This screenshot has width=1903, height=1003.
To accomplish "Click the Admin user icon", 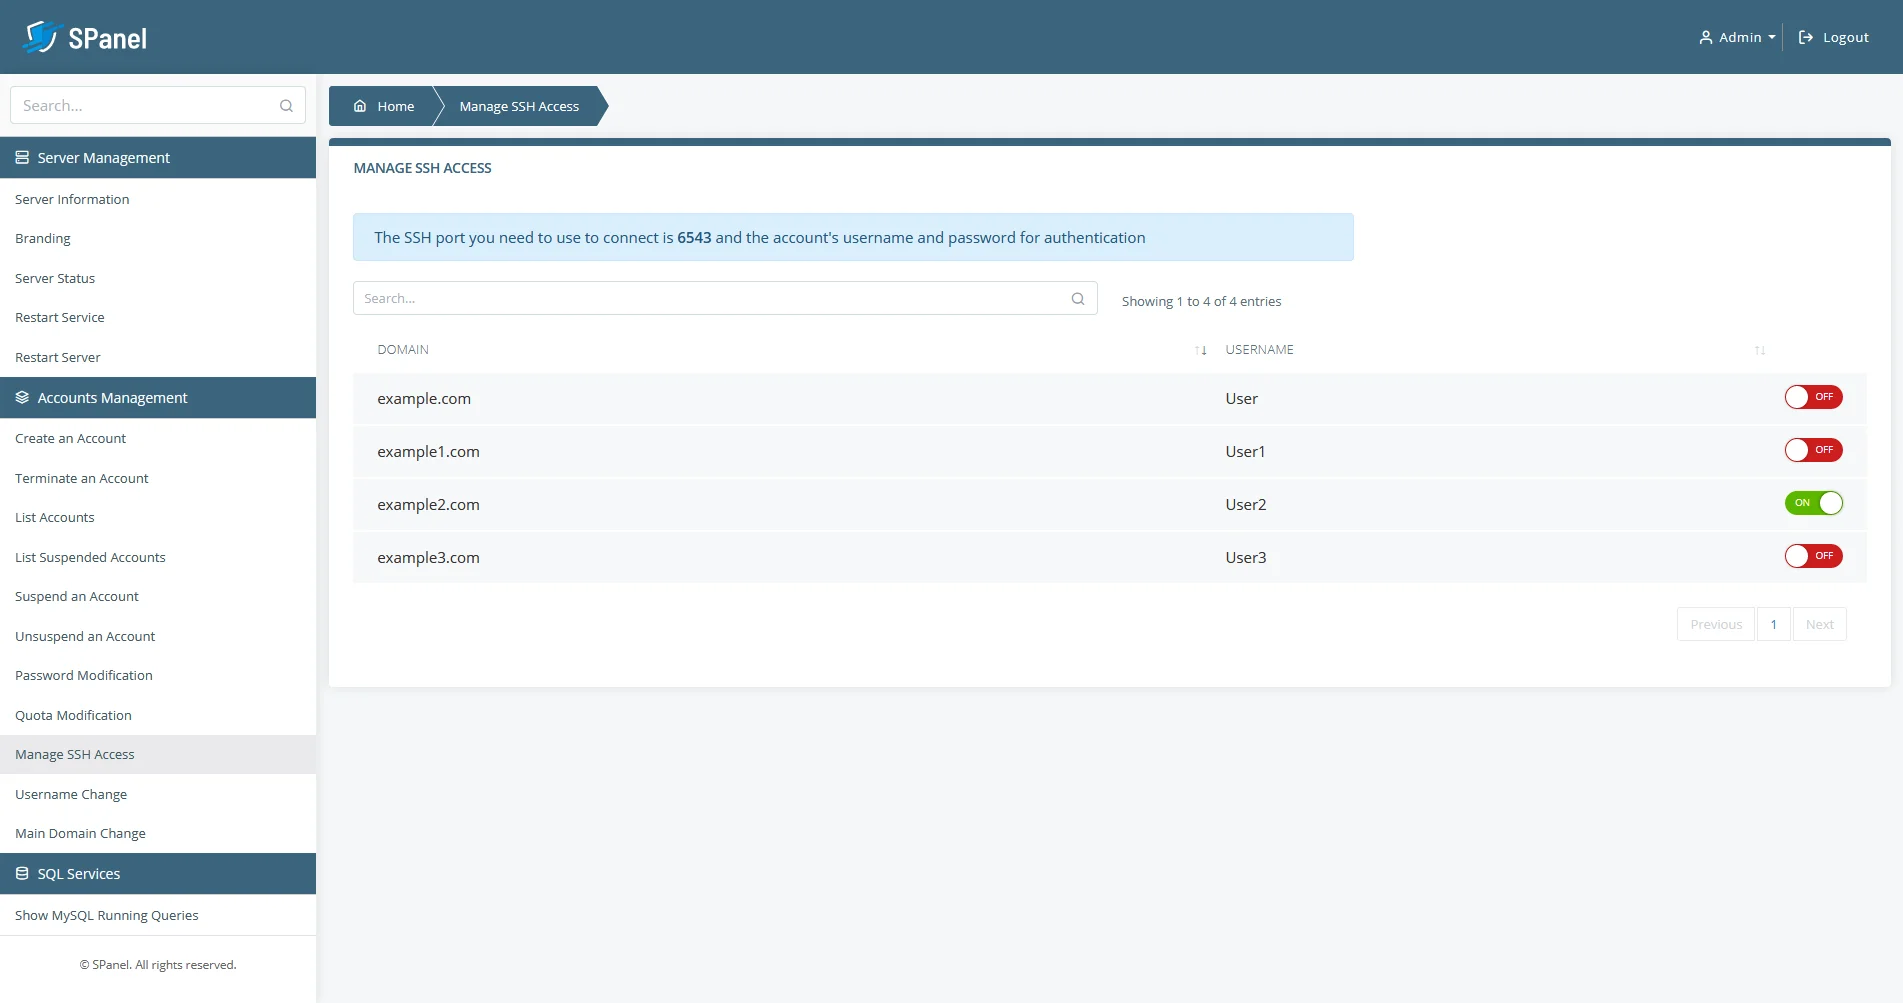I will (x=1705, y=37).
